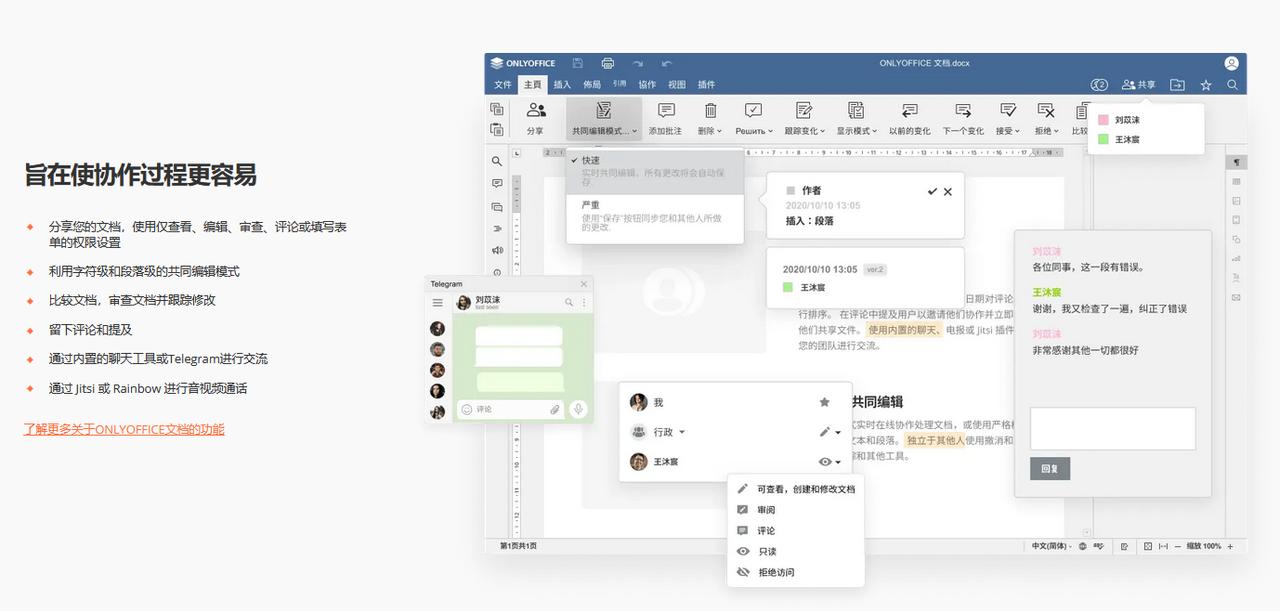Select the 只读 permission option
The height and width of the screenshot is (613, 1280).
(796, 552)
